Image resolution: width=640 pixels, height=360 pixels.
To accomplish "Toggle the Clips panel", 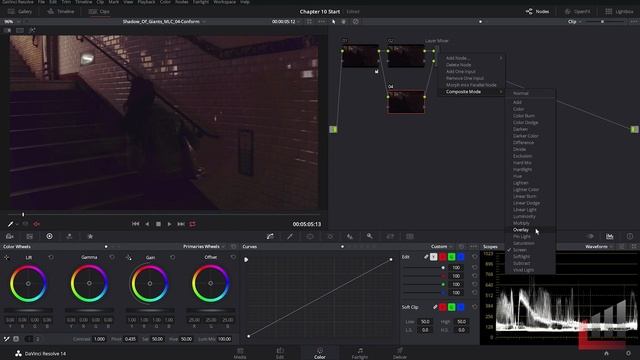I will [x=99, y=12].
